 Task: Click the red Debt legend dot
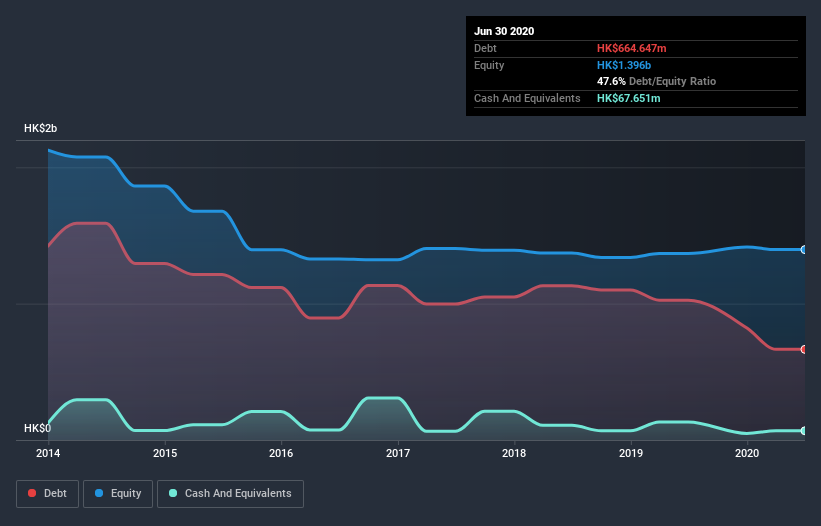32,493
